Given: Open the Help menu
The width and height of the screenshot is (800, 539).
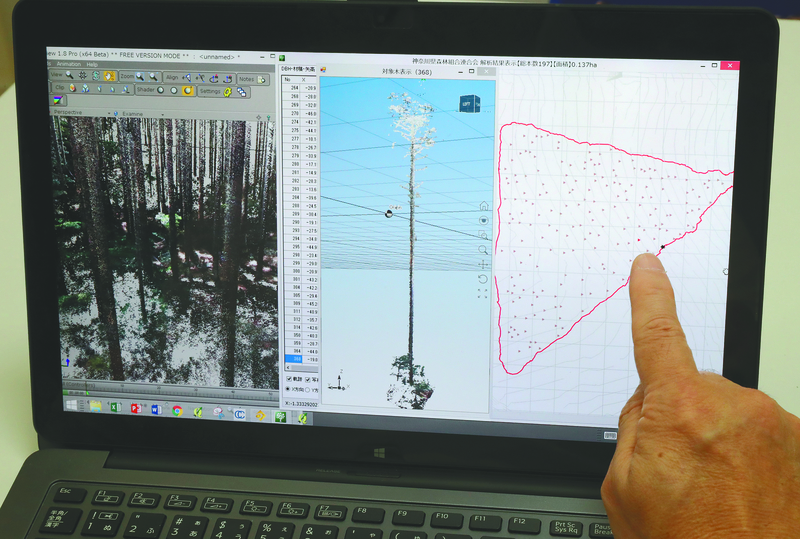Looking at the screenshot, I should [x=92, y=64].
